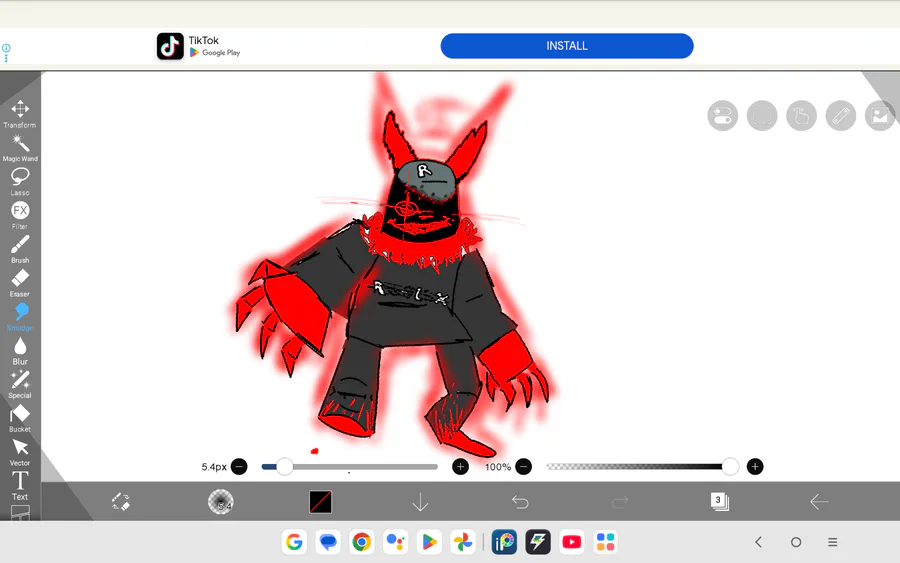Open Messages from the taskbar

(328, 542)
